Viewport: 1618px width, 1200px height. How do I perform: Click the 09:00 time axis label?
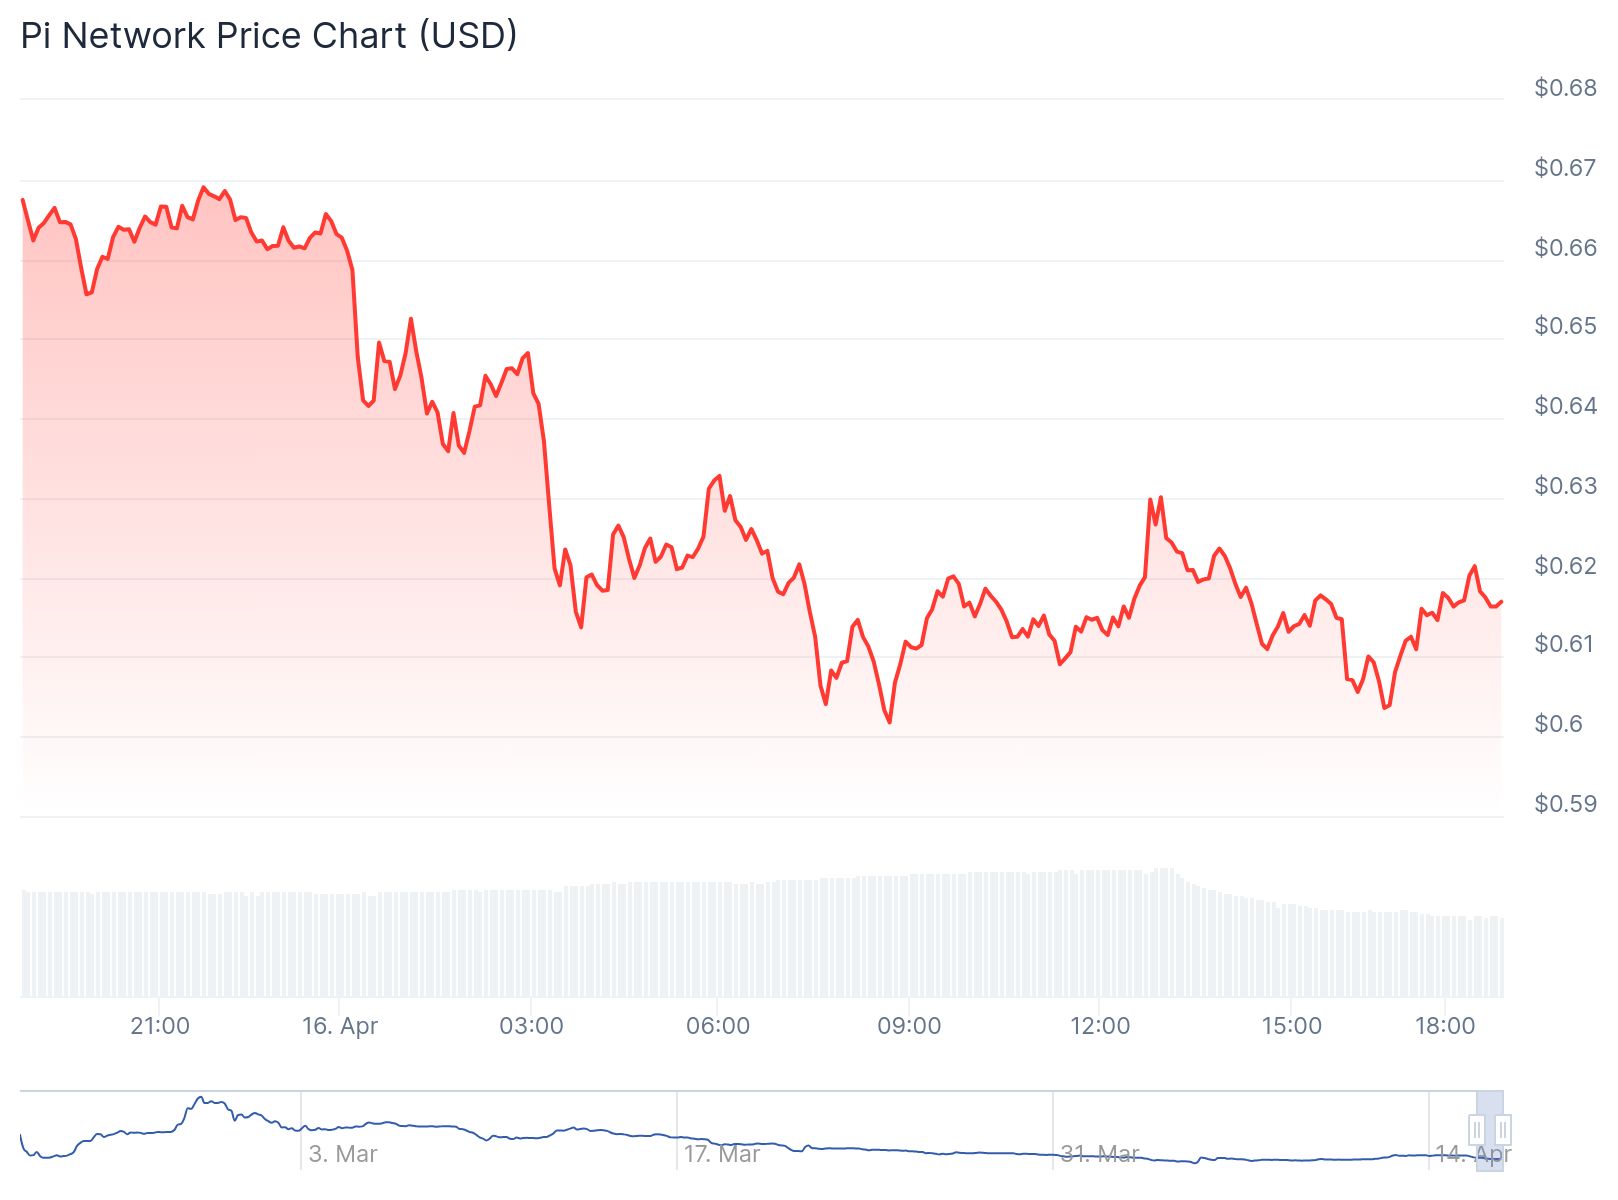point(909,1026)
